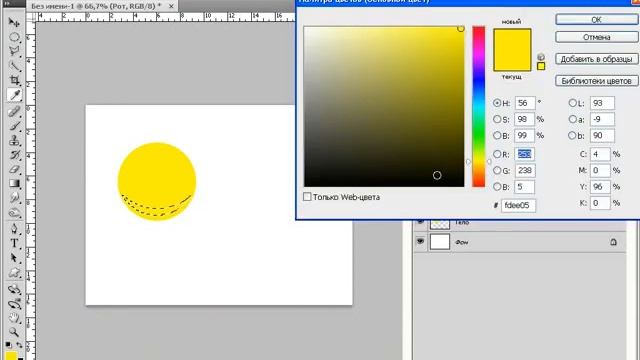Image resolution: width=640 pixels, height=360 pixels.
Task: Select the 3D Orbit camera tool
Action: tap(14, 304)
